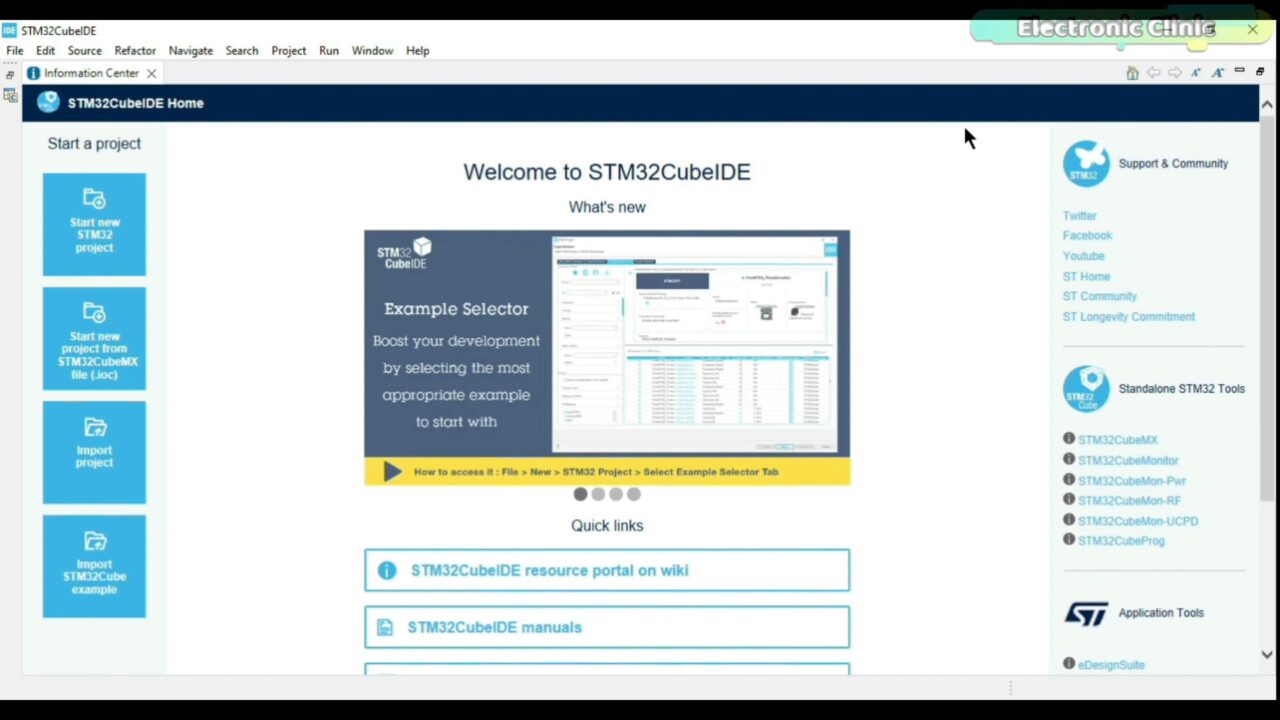
Task: Open the File menu
Action: (x=15, y=50)
